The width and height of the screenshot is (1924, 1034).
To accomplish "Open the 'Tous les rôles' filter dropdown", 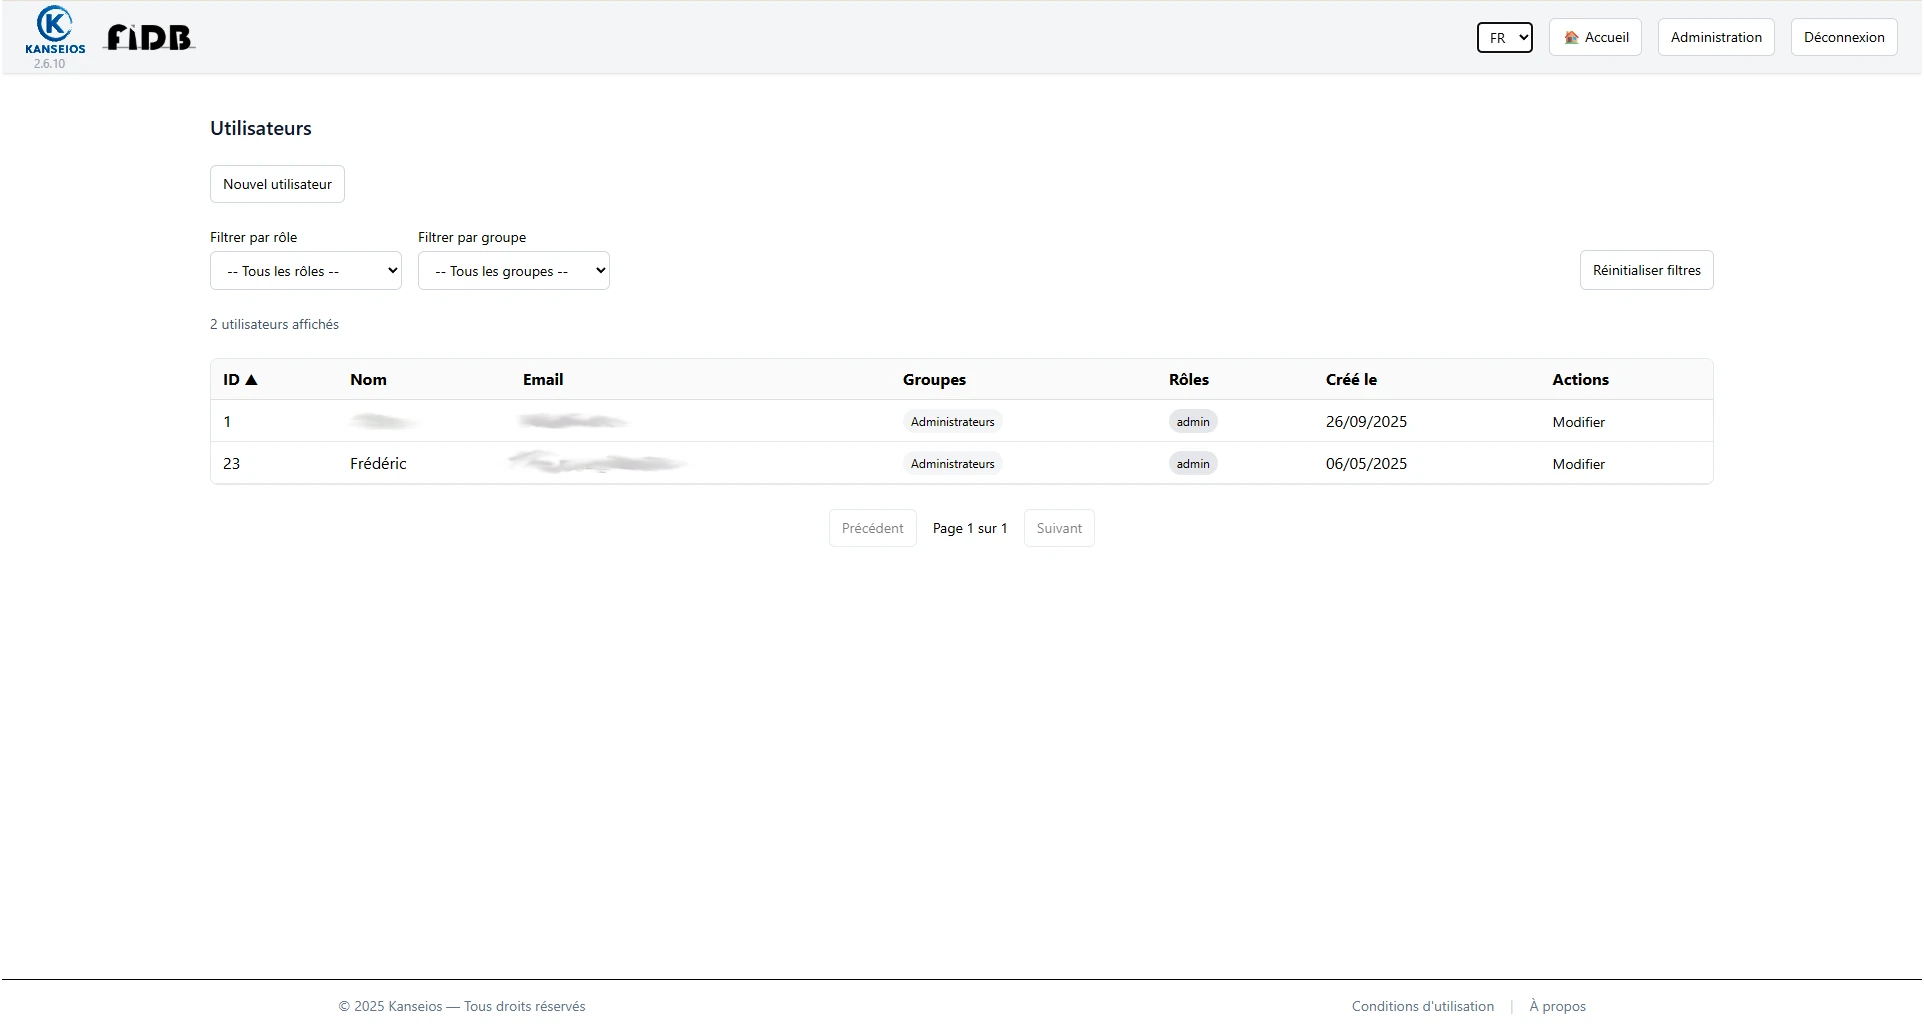I will tap(306, 270).
